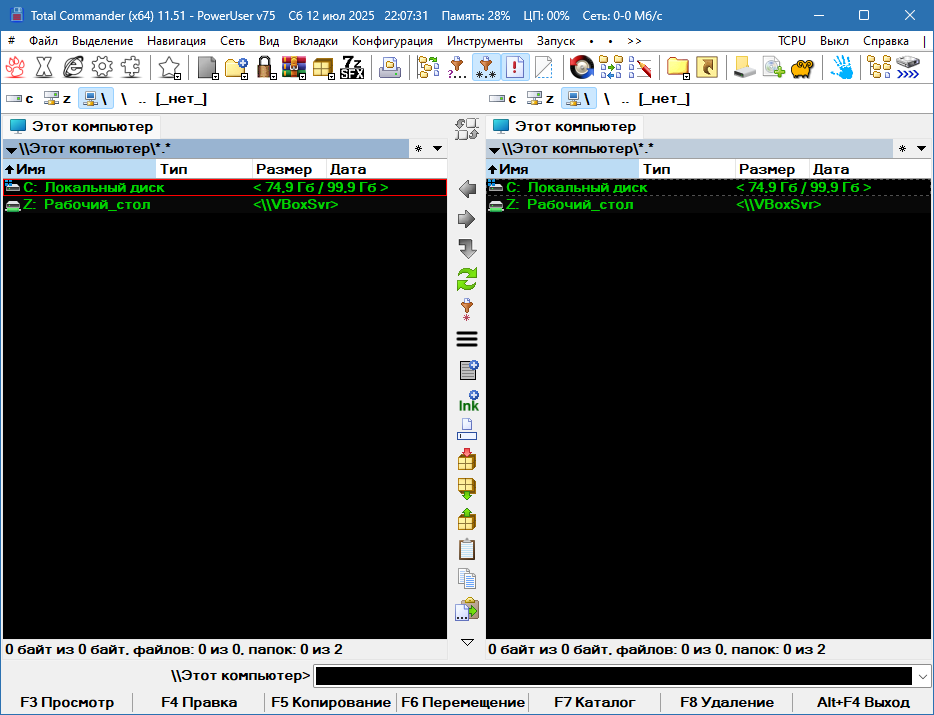Viewport: 934px width, 715px height.
Task: Launch the Internet Explorer toolbar icon
Action: pos(73,67)
